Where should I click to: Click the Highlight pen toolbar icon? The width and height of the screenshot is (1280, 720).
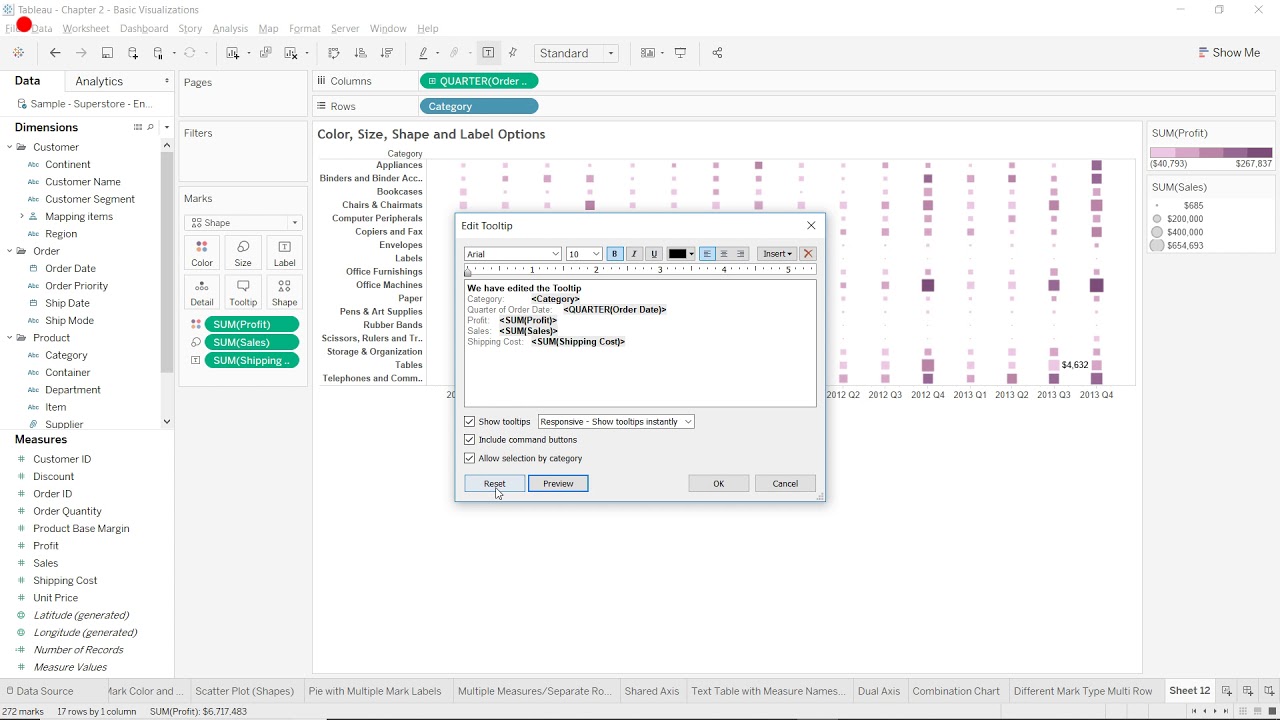424,53
